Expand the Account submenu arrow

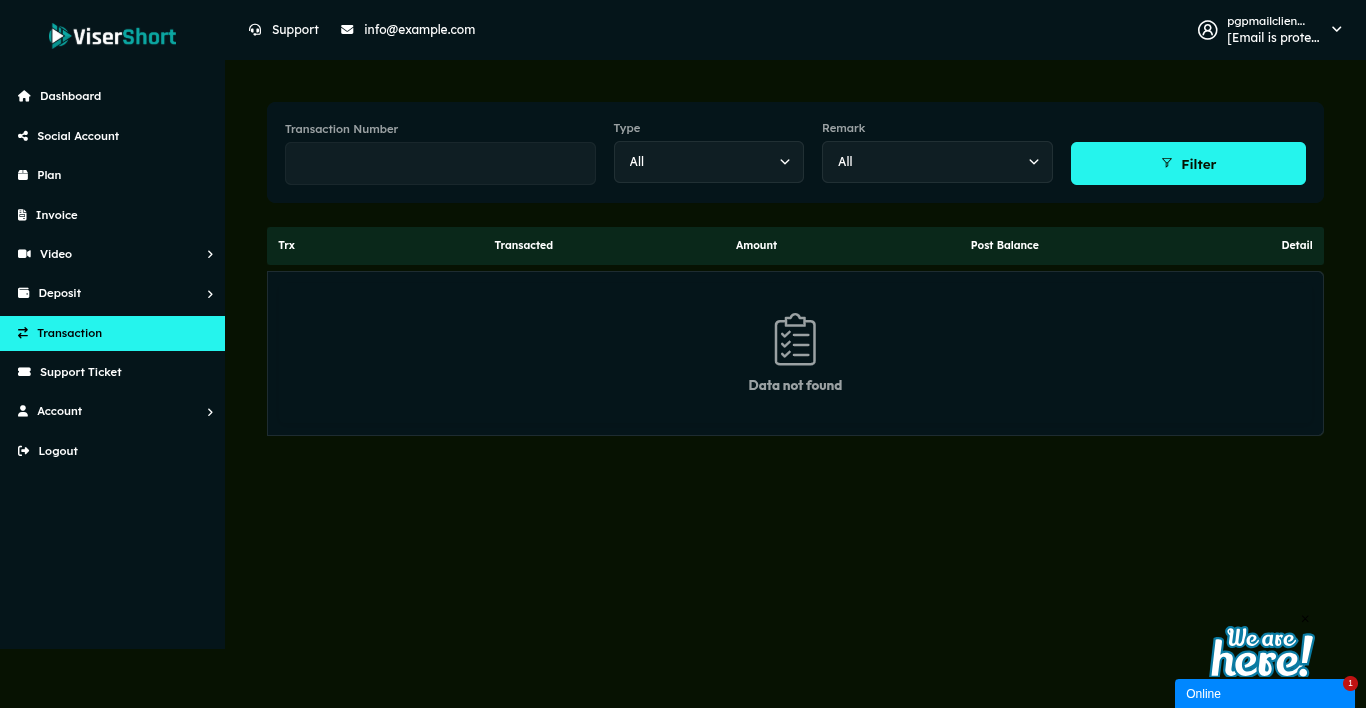tap(210, 412)
